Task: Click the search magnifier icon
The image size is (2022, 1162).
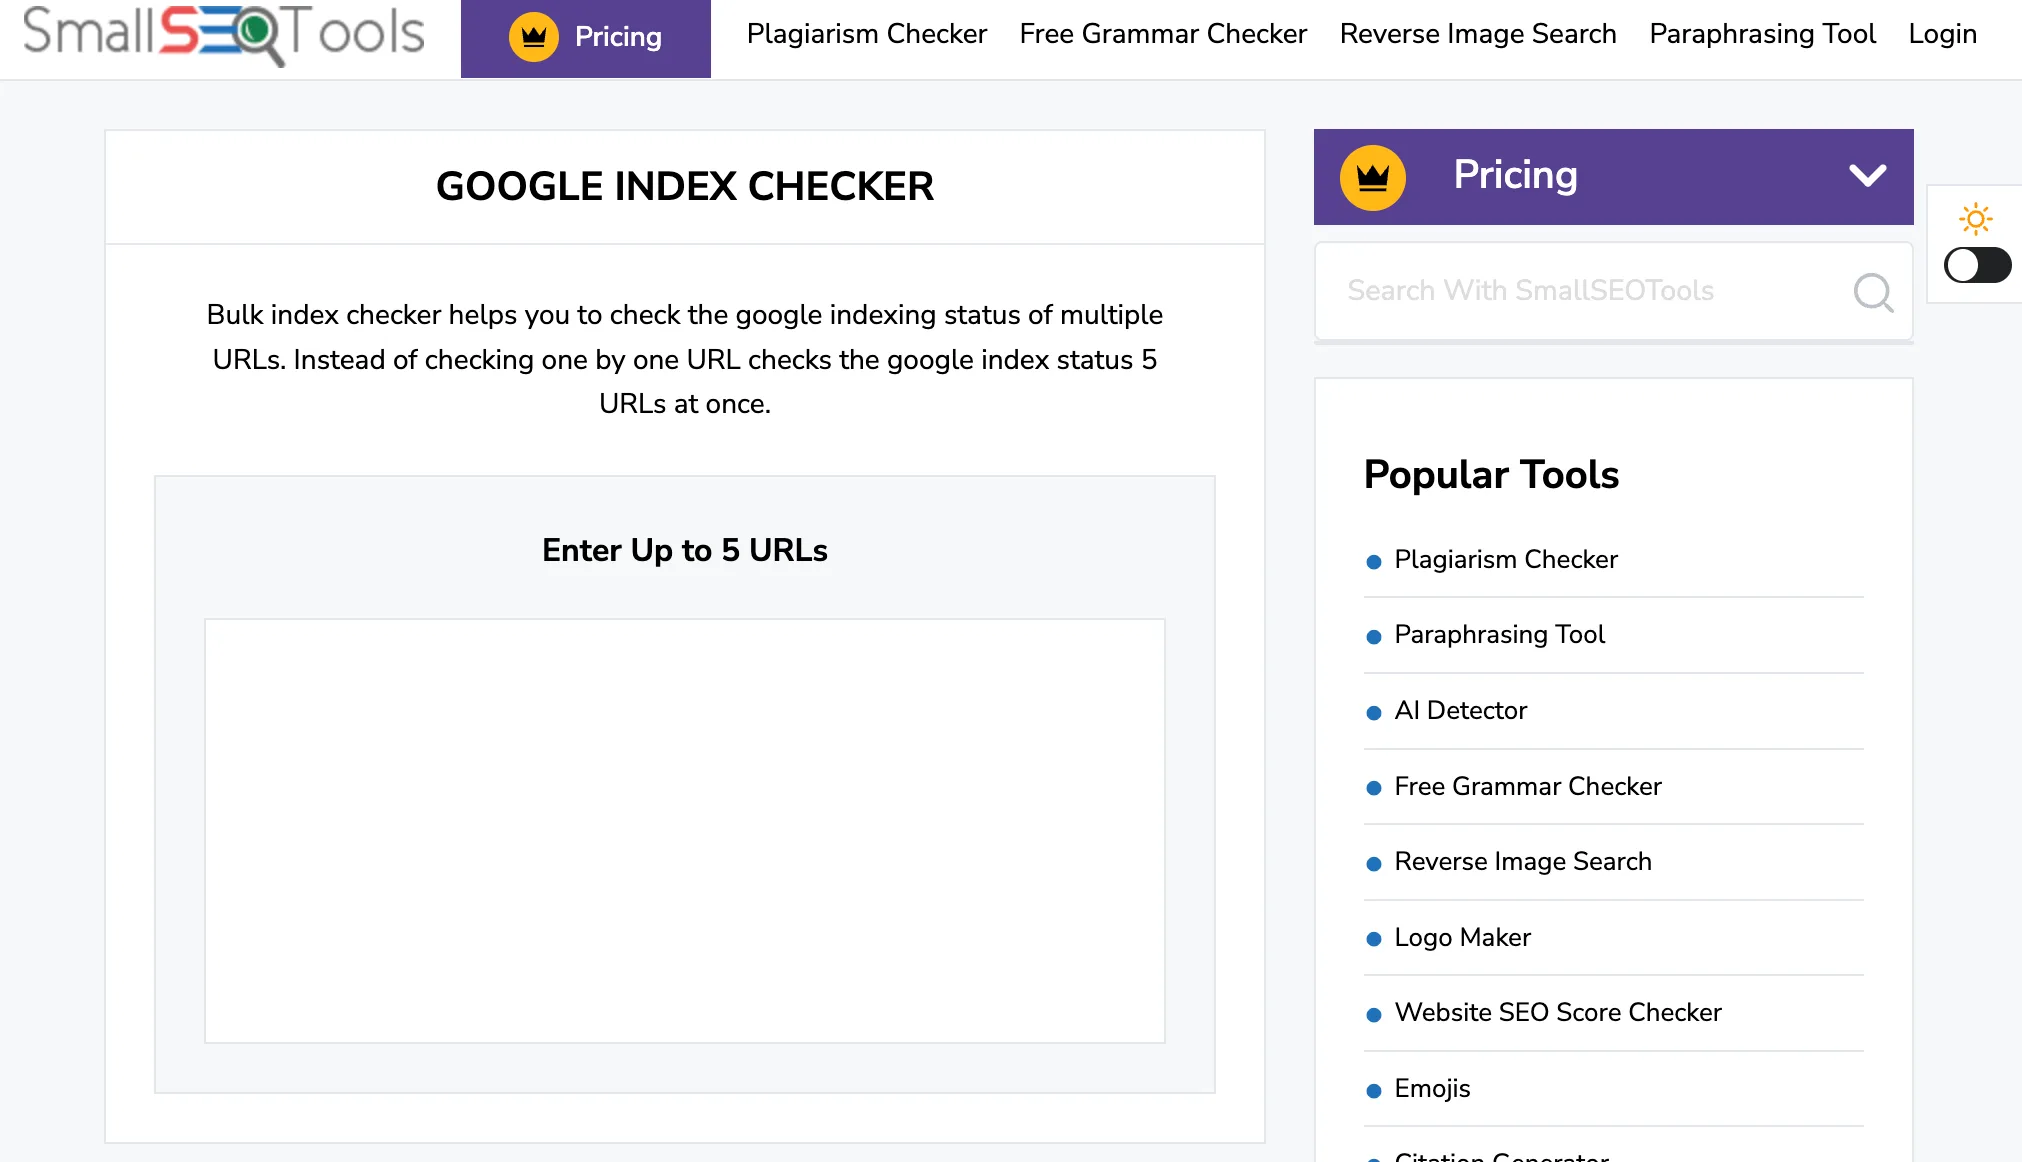Action: pos(1872,292)
